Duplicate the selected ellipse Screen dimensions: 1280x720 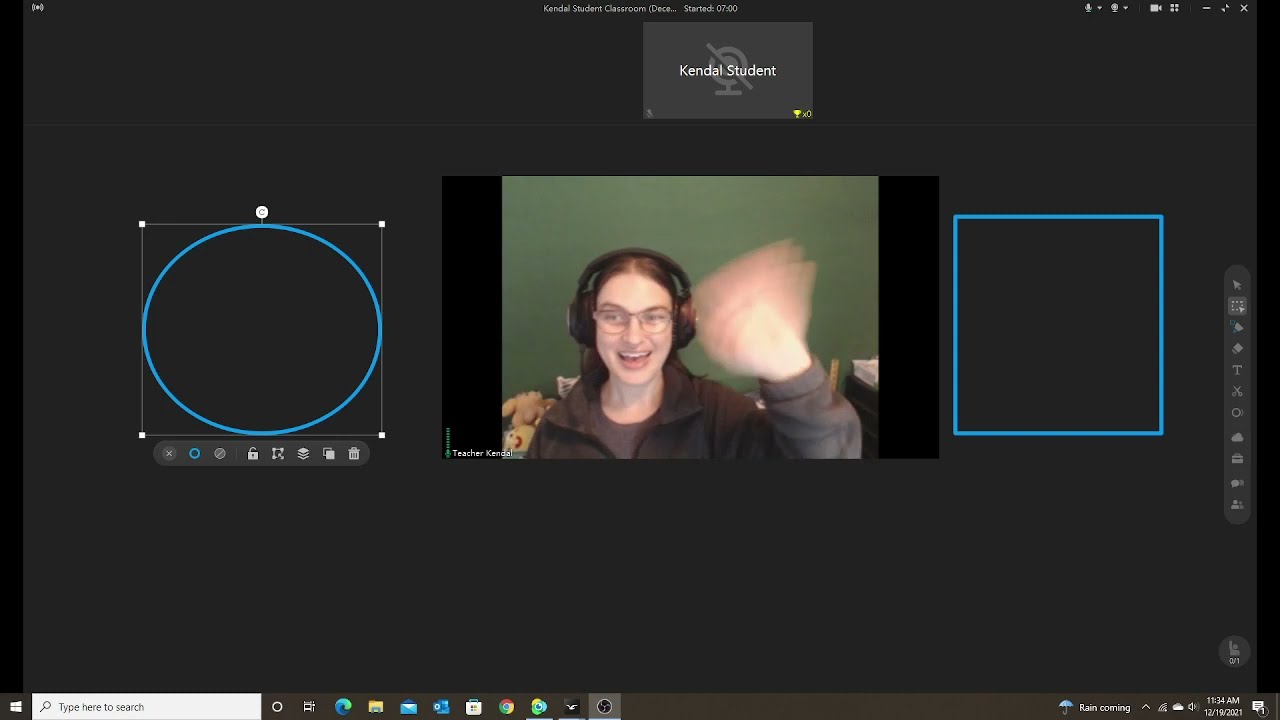[329, 454]
